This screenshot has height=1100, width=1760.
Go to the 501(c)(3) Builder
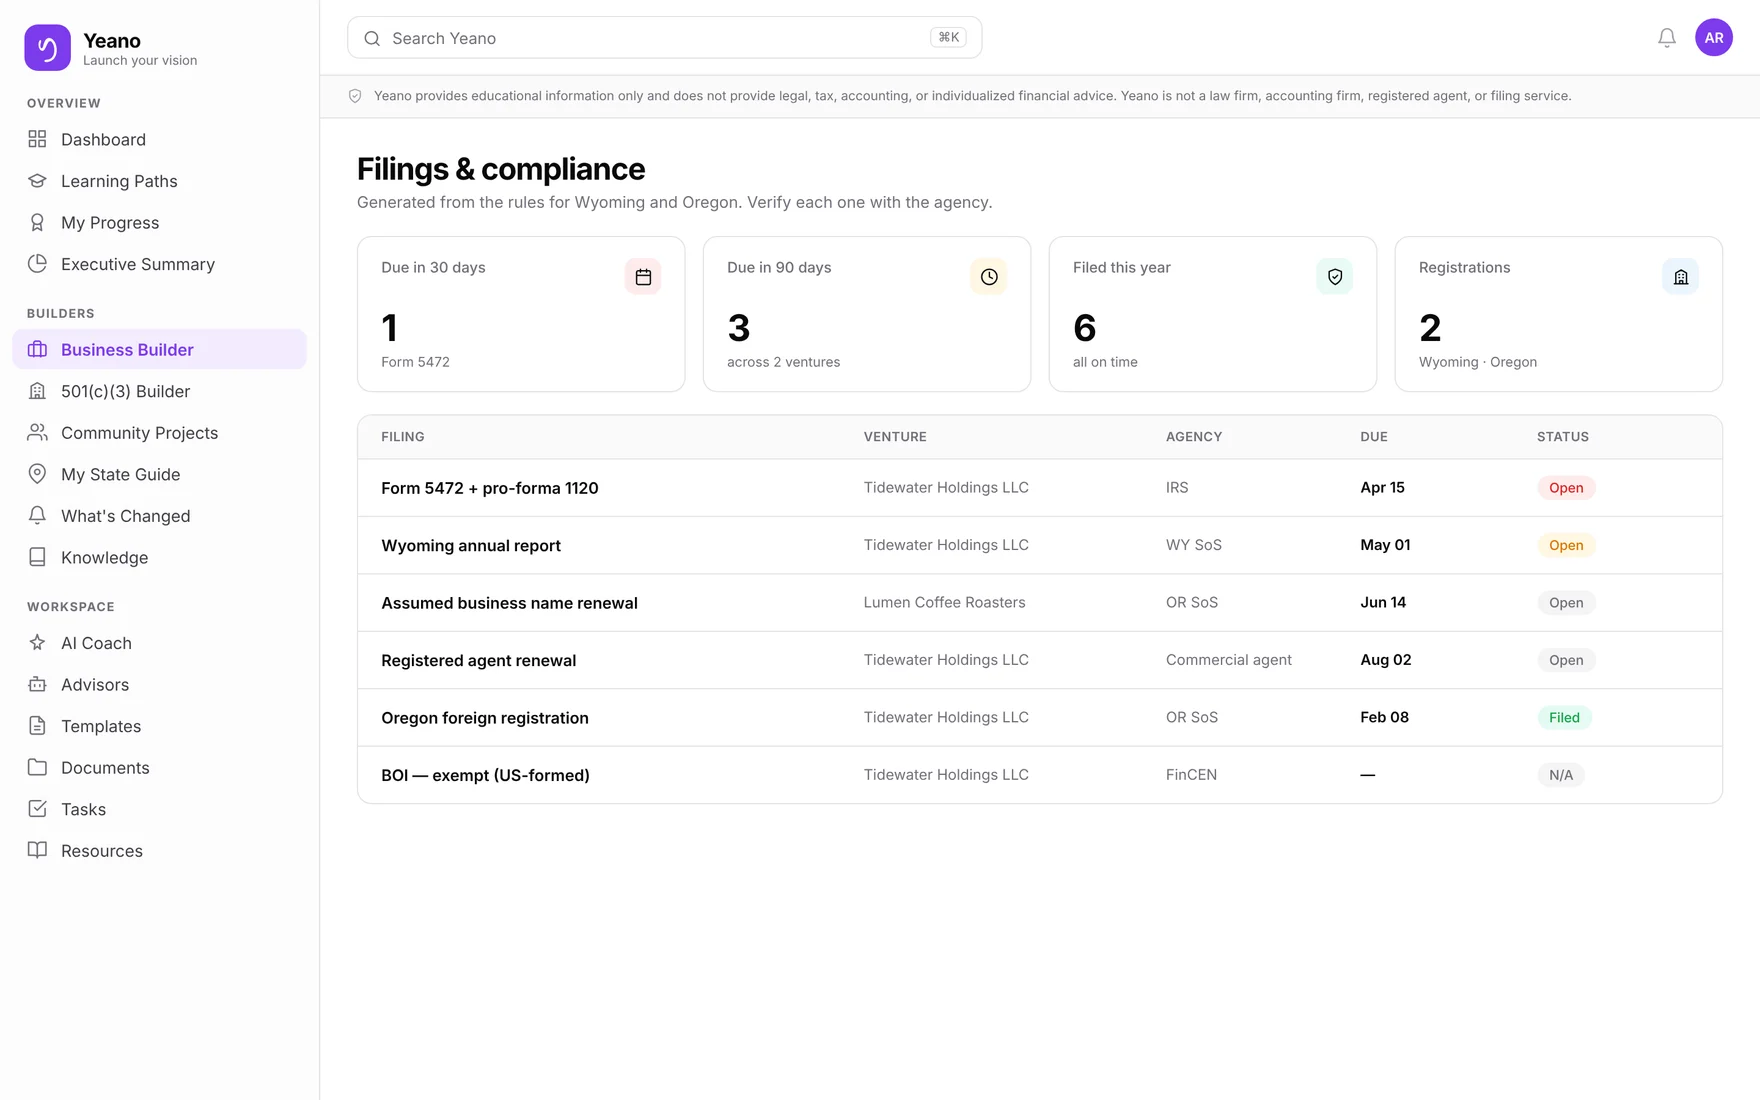(x=159, y=391)
